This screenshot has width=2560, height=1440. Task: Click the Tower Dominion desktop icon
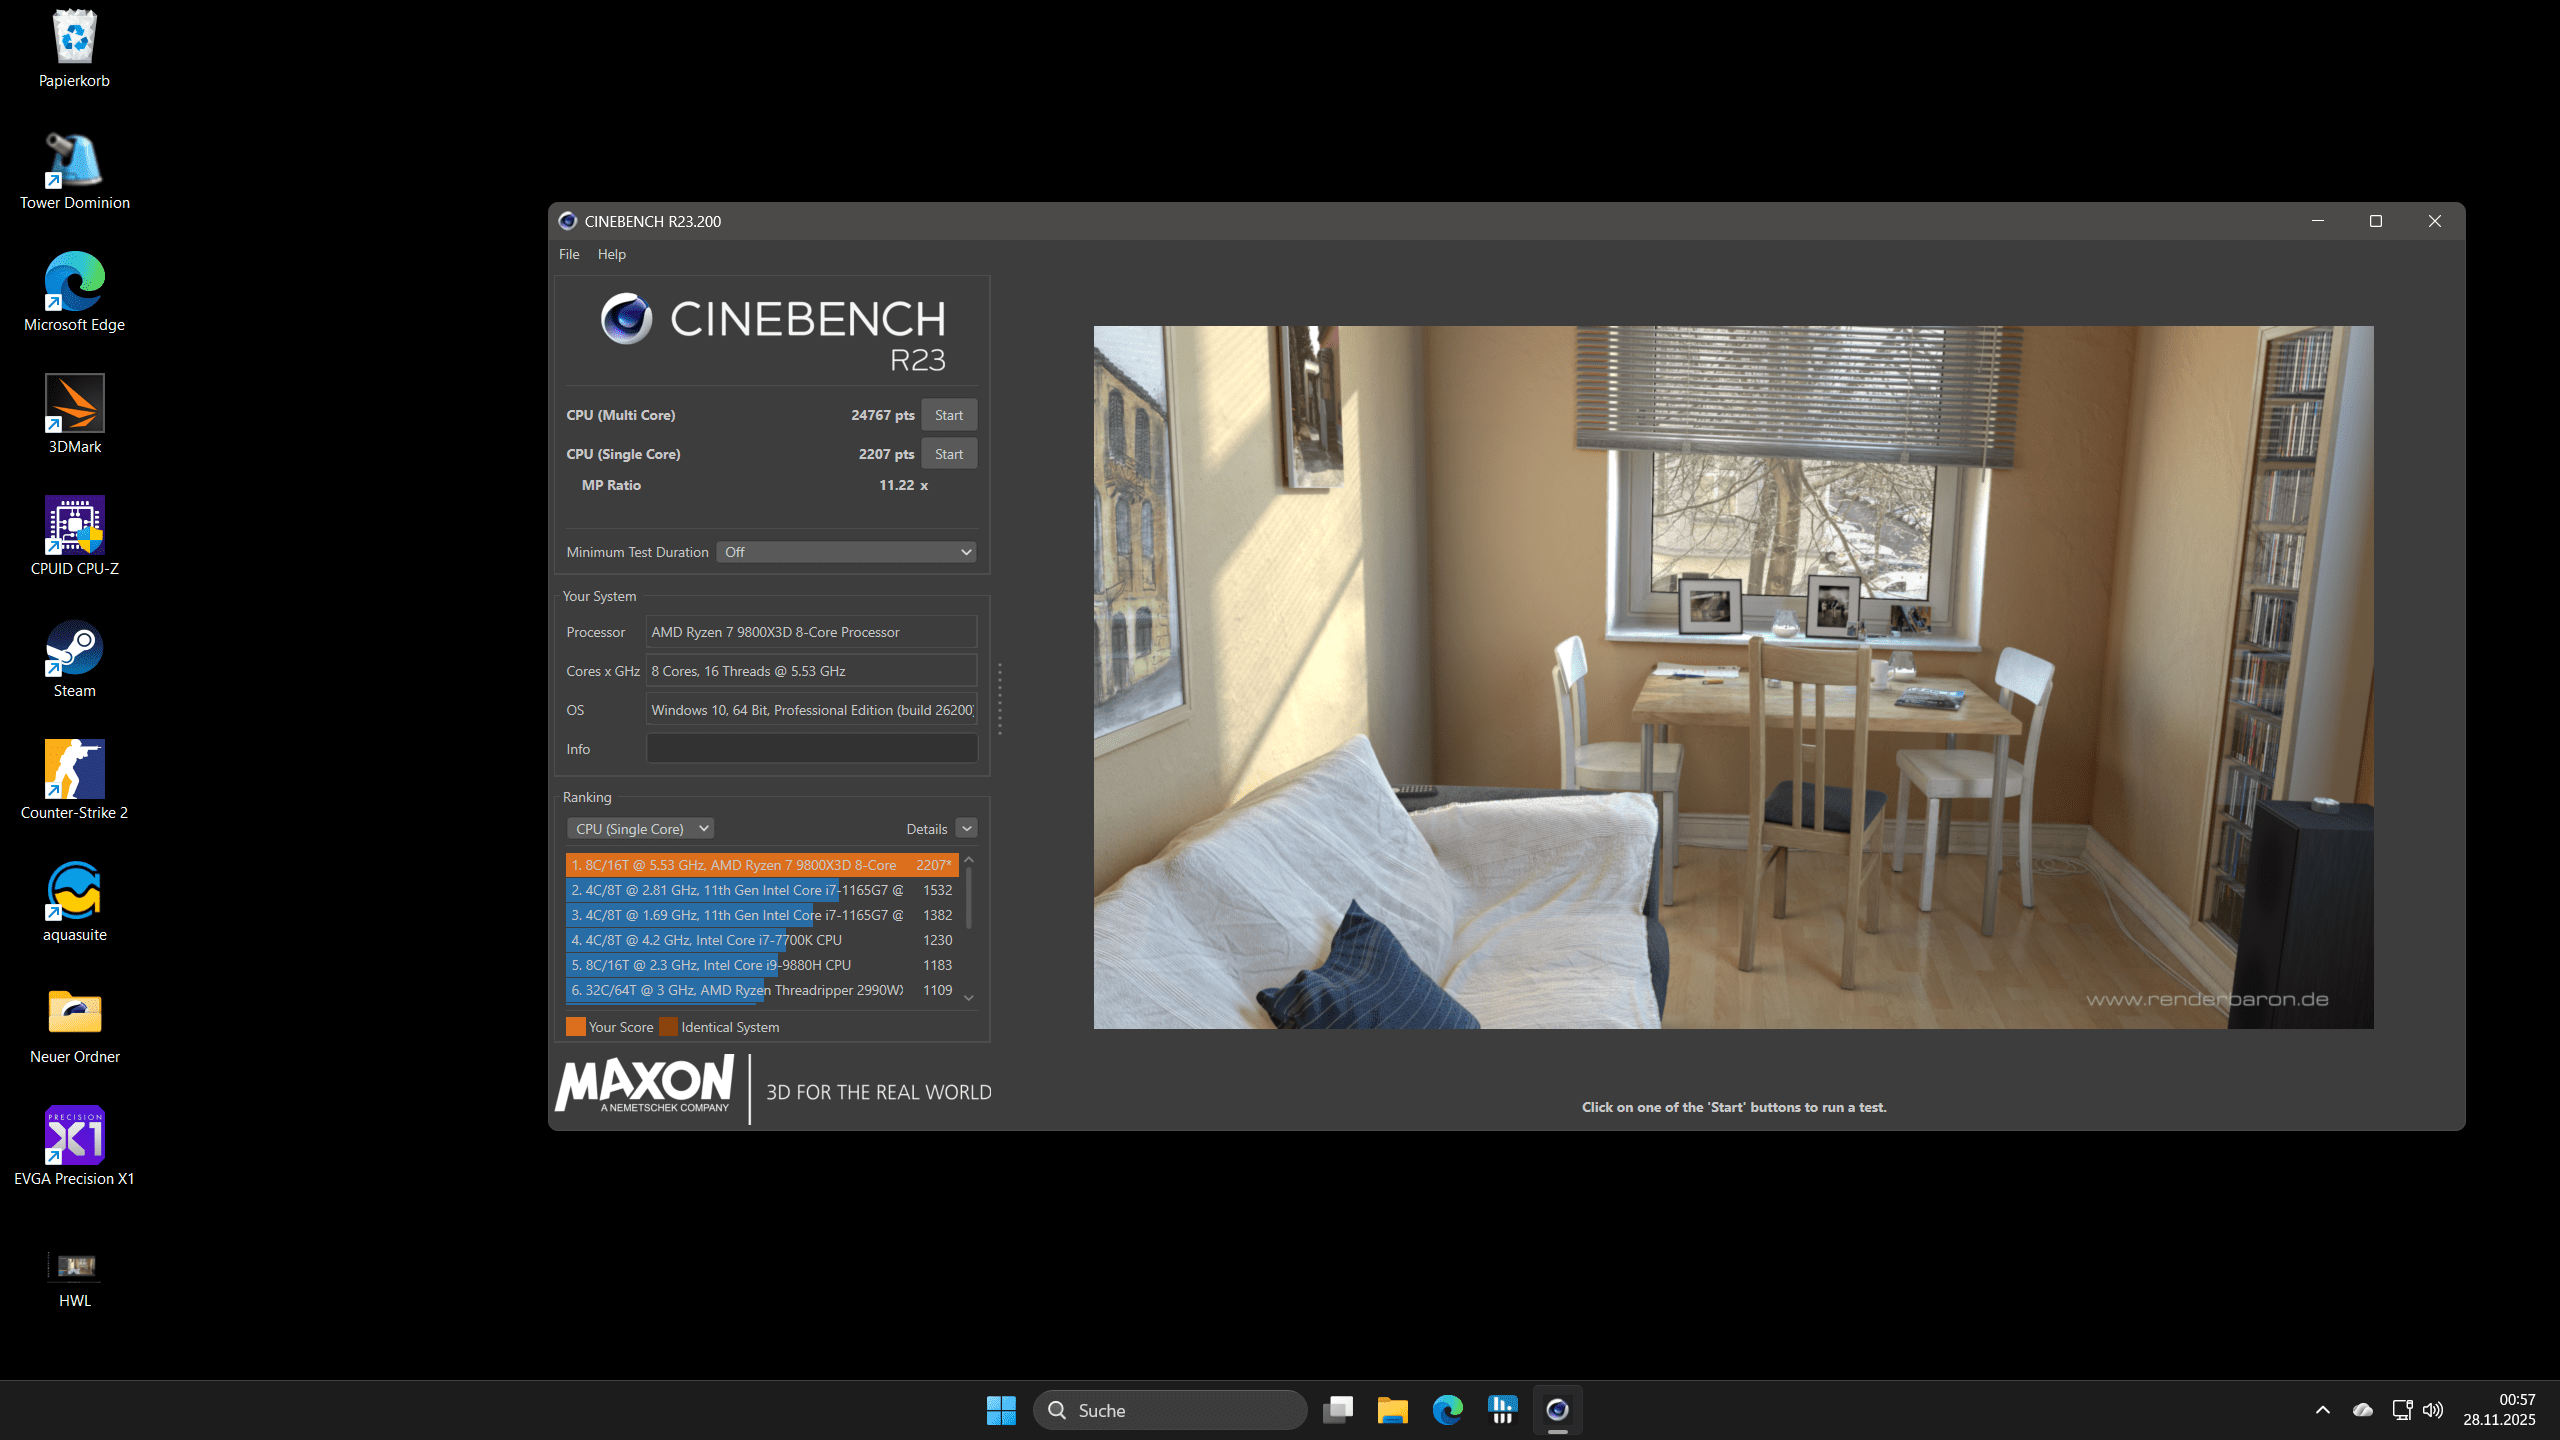click(x=74, y=160)
